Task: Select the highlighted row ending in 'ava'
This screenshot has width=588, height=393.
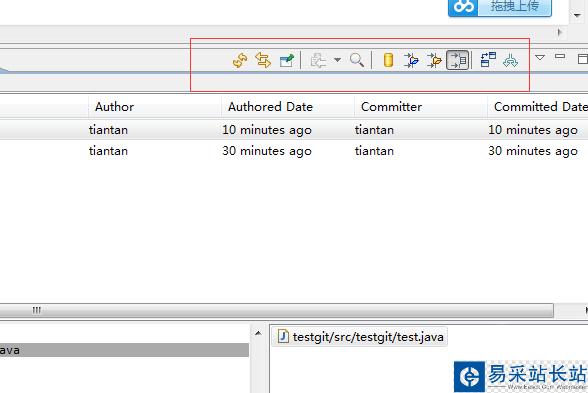Action: [x=124, y=350]
